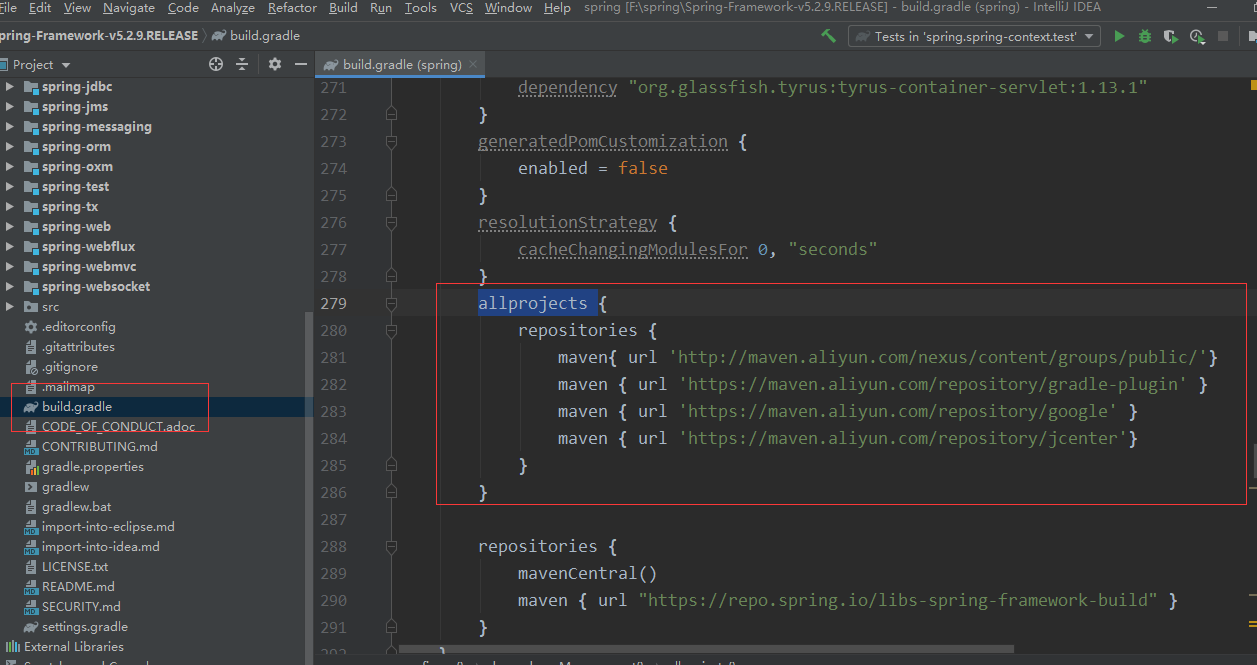Open the Analyze menu

pos(233,8)
